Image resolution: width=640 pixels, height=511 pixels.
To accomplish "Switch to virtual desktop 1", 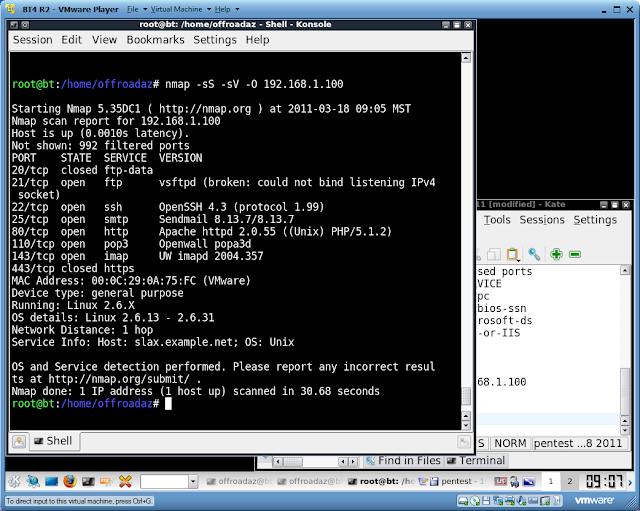I will (x=551, y=482).
